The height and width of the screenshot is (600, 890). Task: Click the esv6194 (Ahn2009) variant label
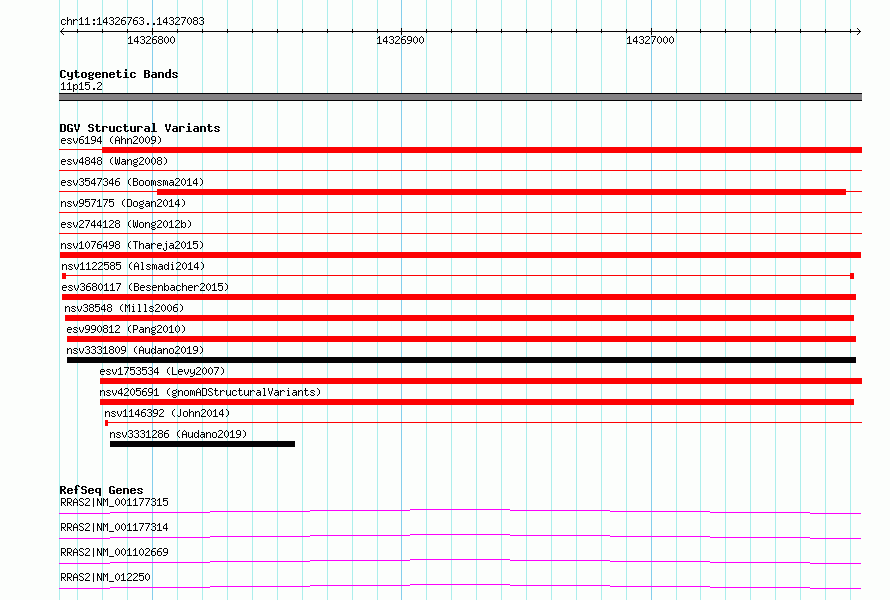(111, 140)
